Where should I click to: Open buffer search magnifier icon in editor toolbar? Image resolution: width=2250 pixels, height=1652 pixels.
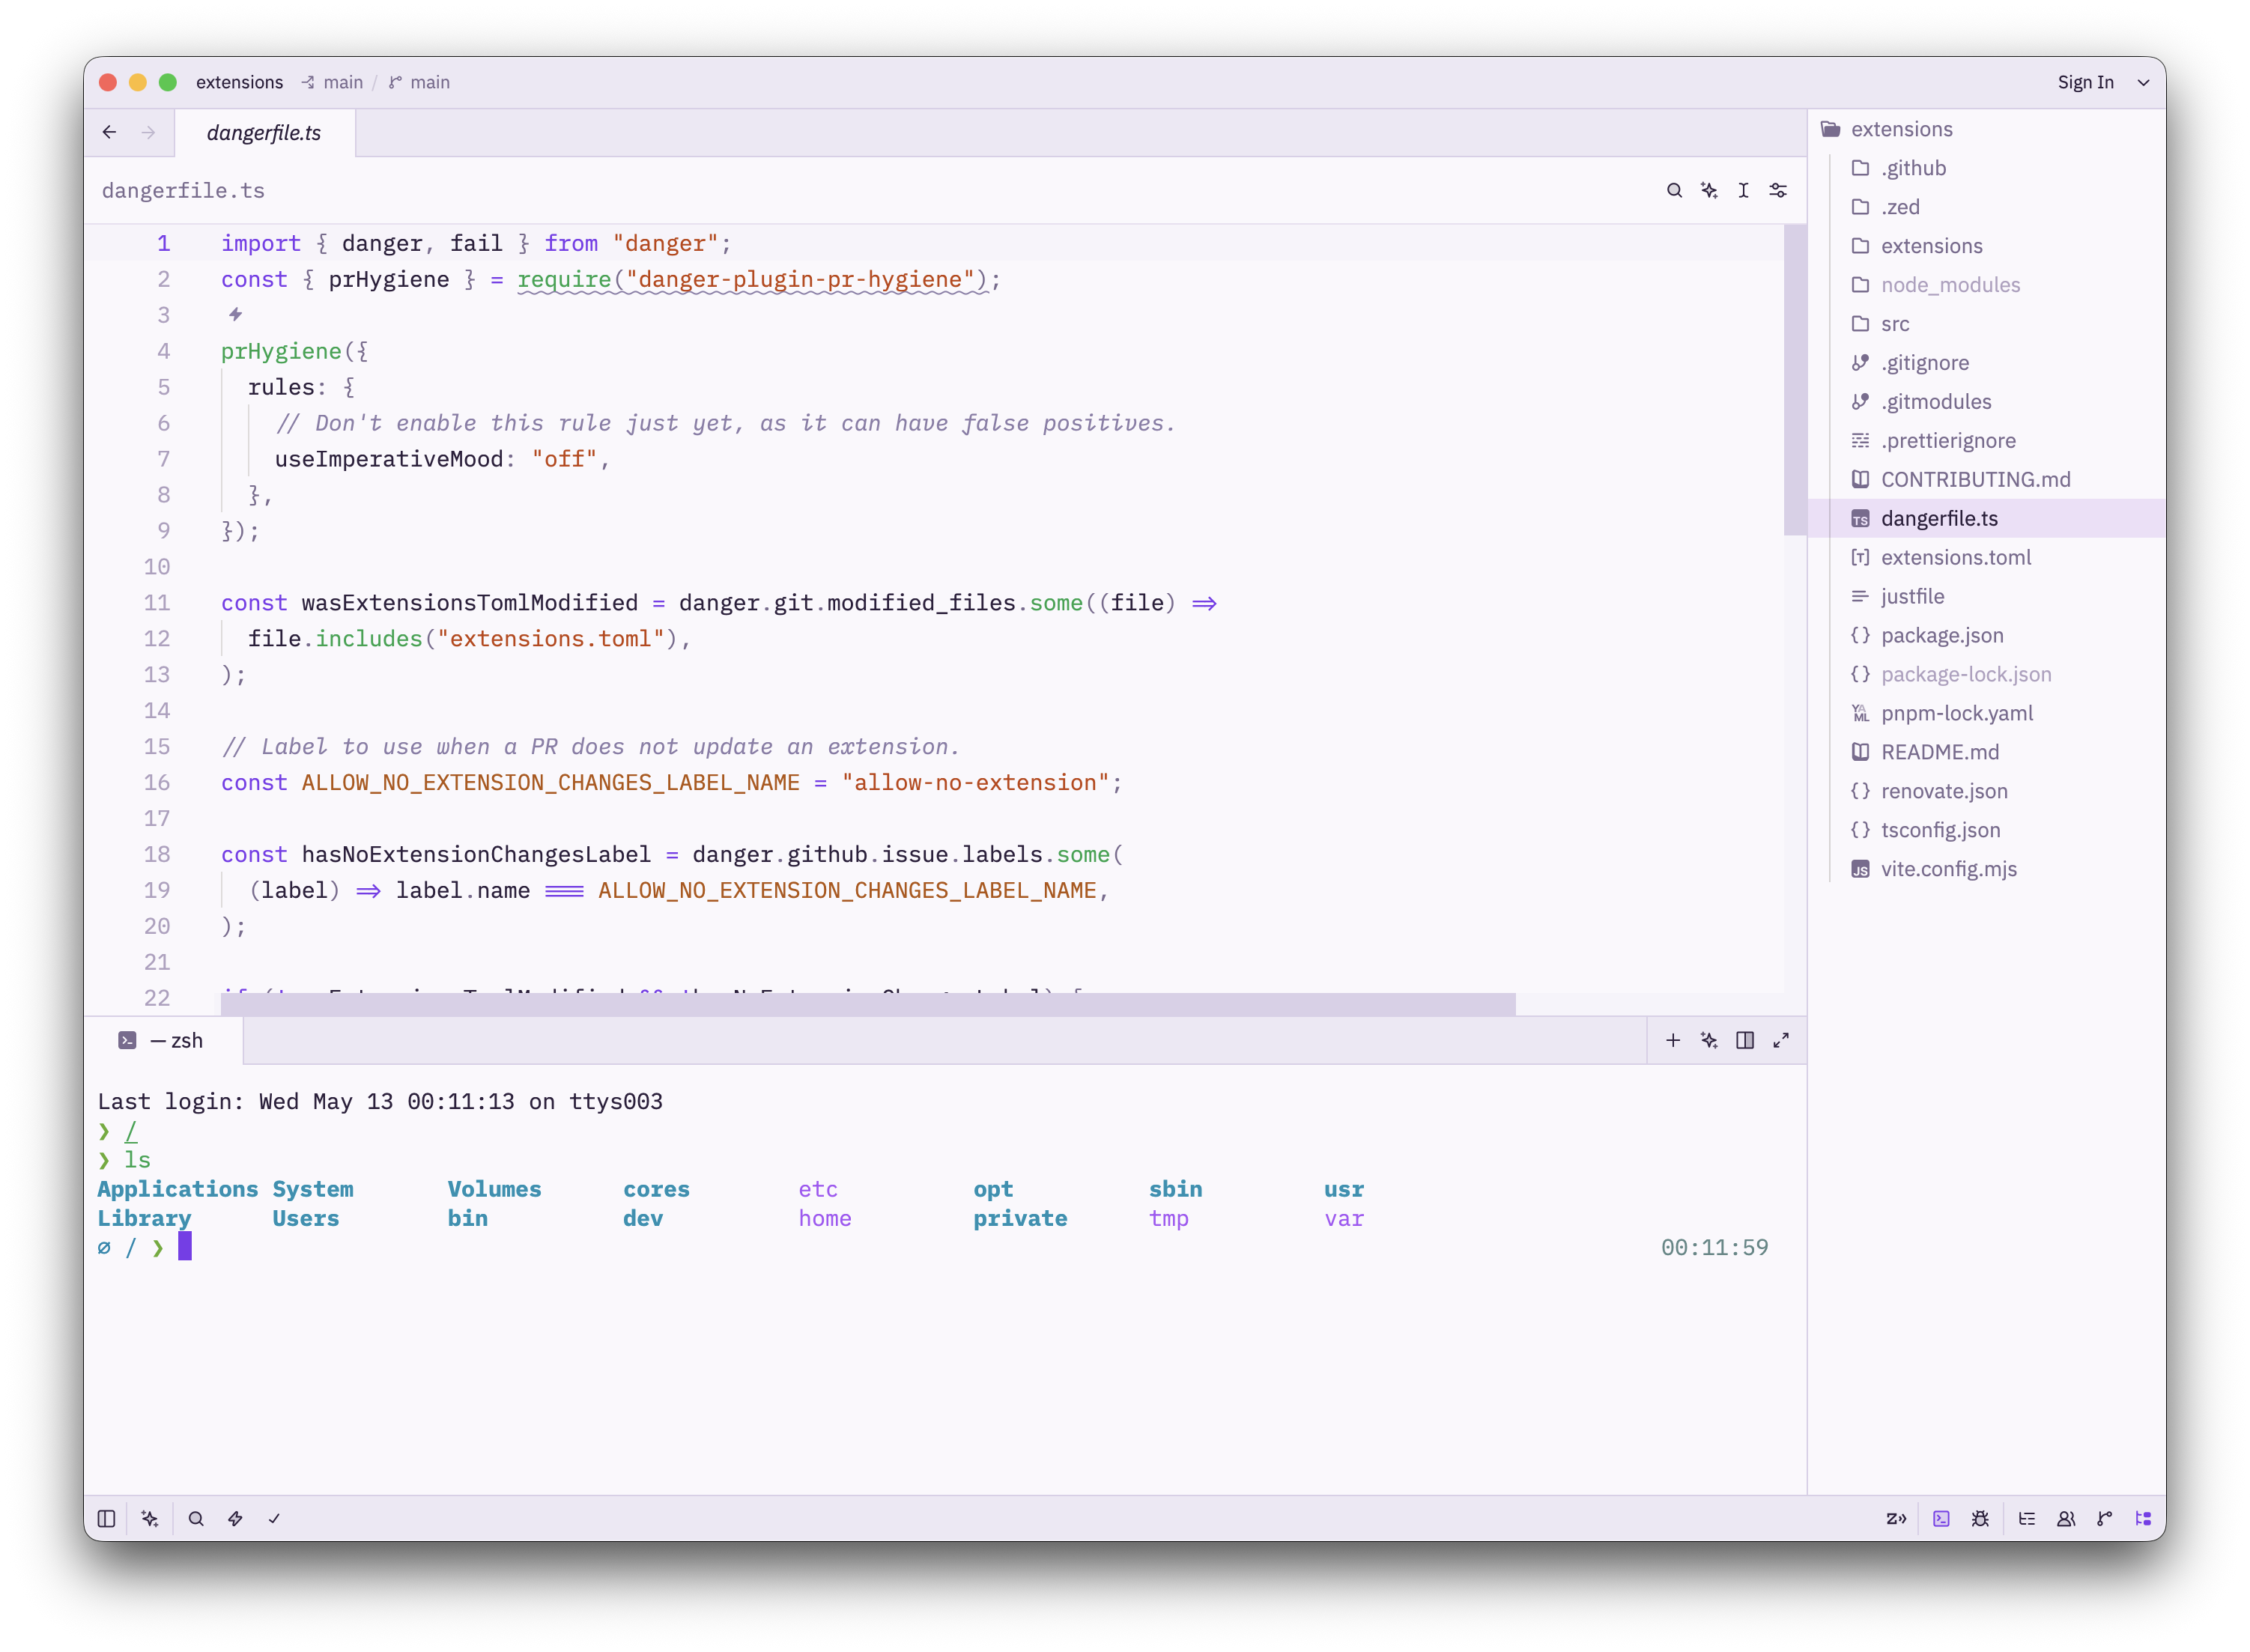point(1674,190)
